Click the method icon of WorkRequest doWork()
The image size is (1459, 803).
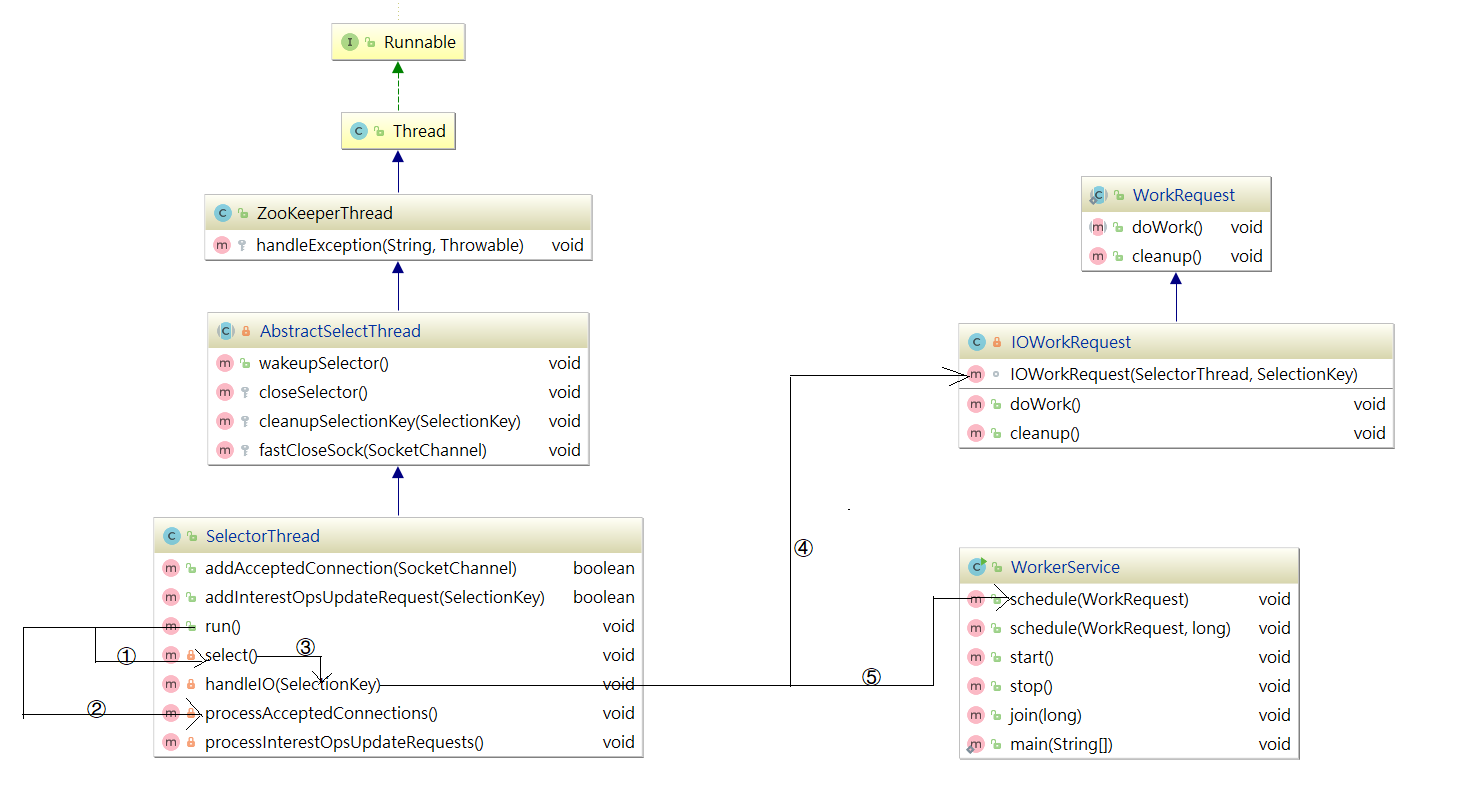click(x=1098, y=227)
